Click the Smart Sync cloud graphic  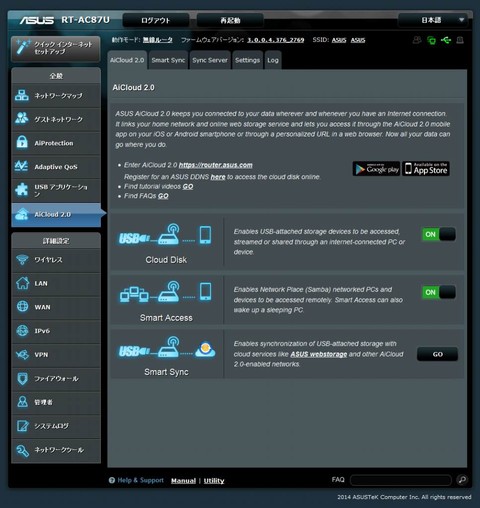point(167,348)
